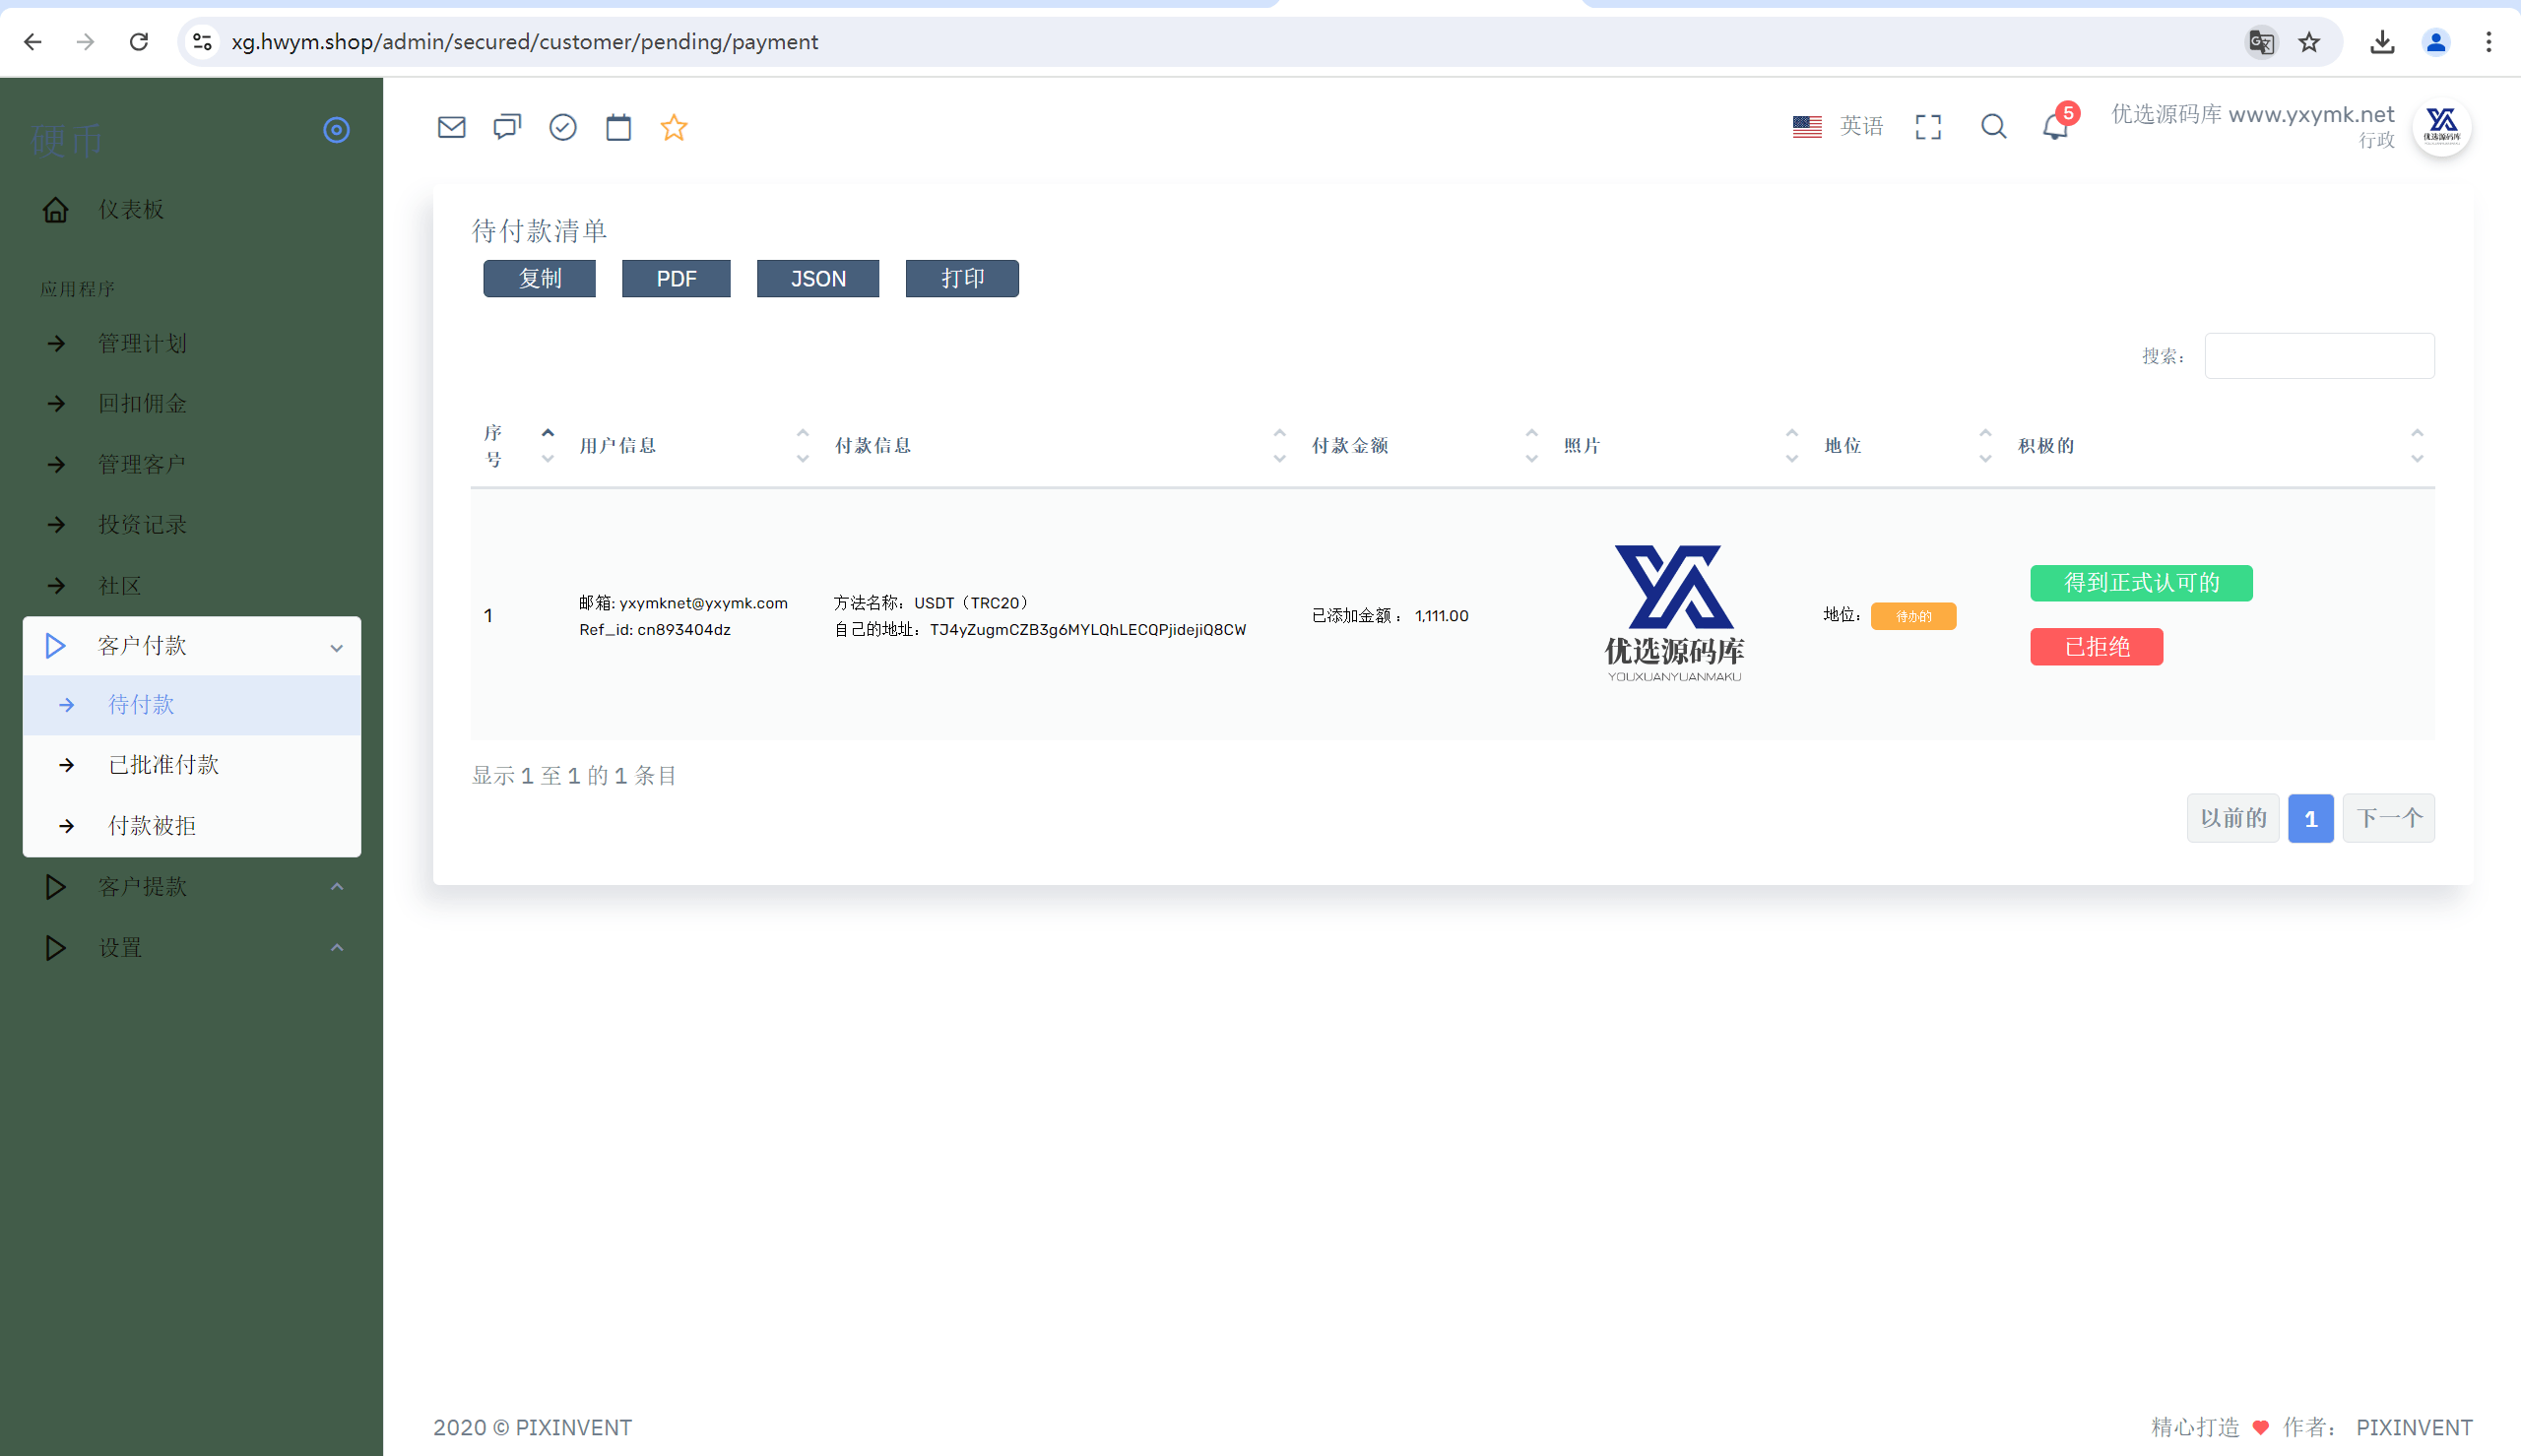
Task: Select 付款被拒 in the sidebar
Action: [x=192, y=826]
